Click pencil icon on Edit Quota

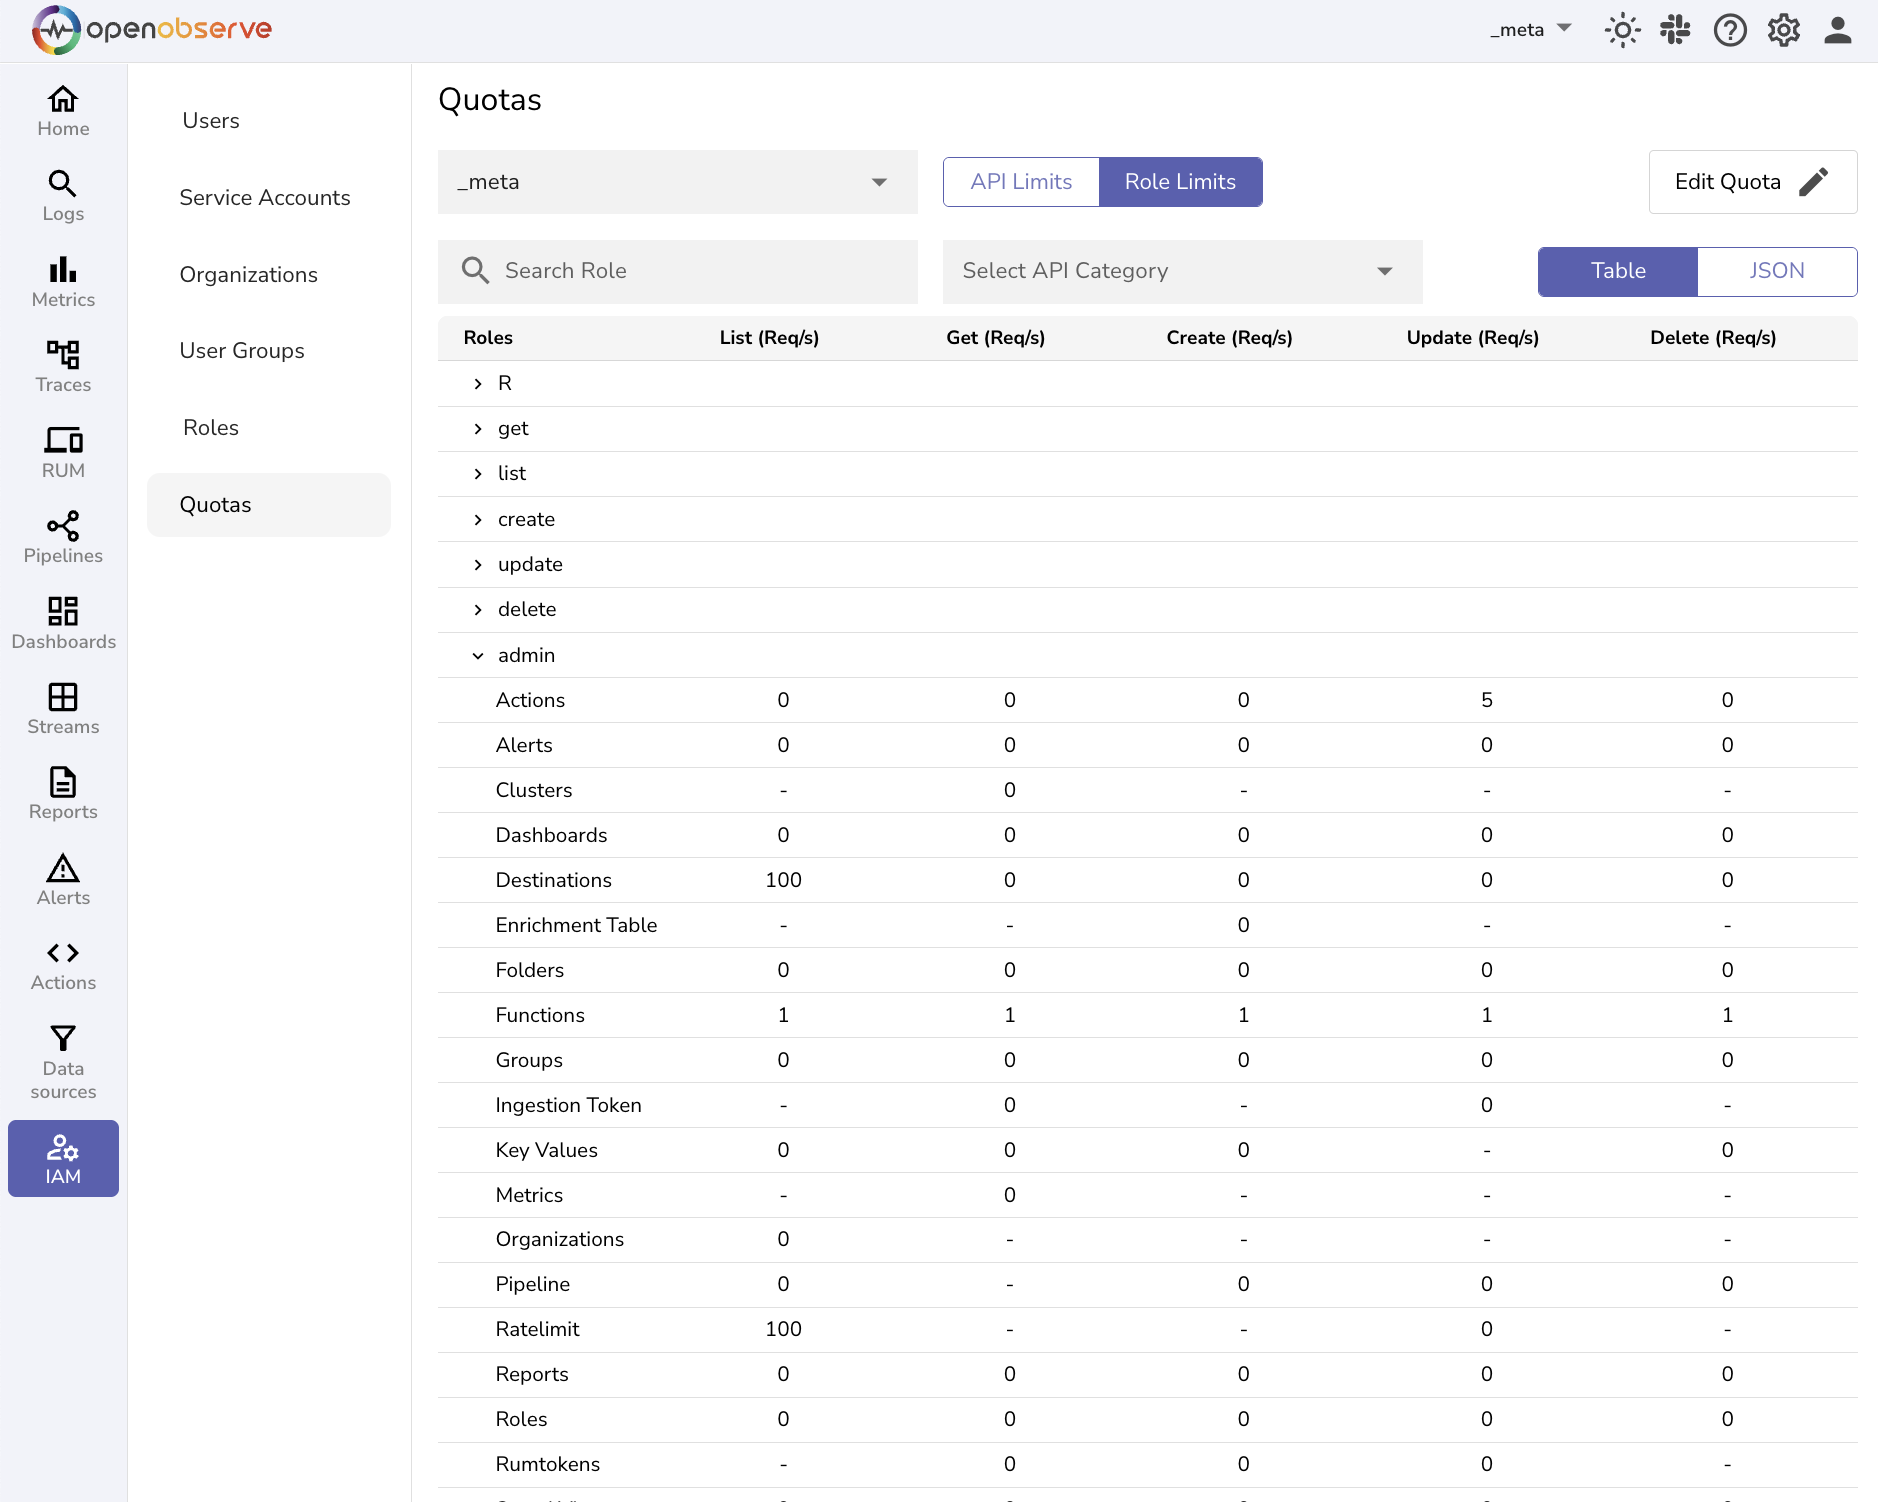(x=1813, y=182)
